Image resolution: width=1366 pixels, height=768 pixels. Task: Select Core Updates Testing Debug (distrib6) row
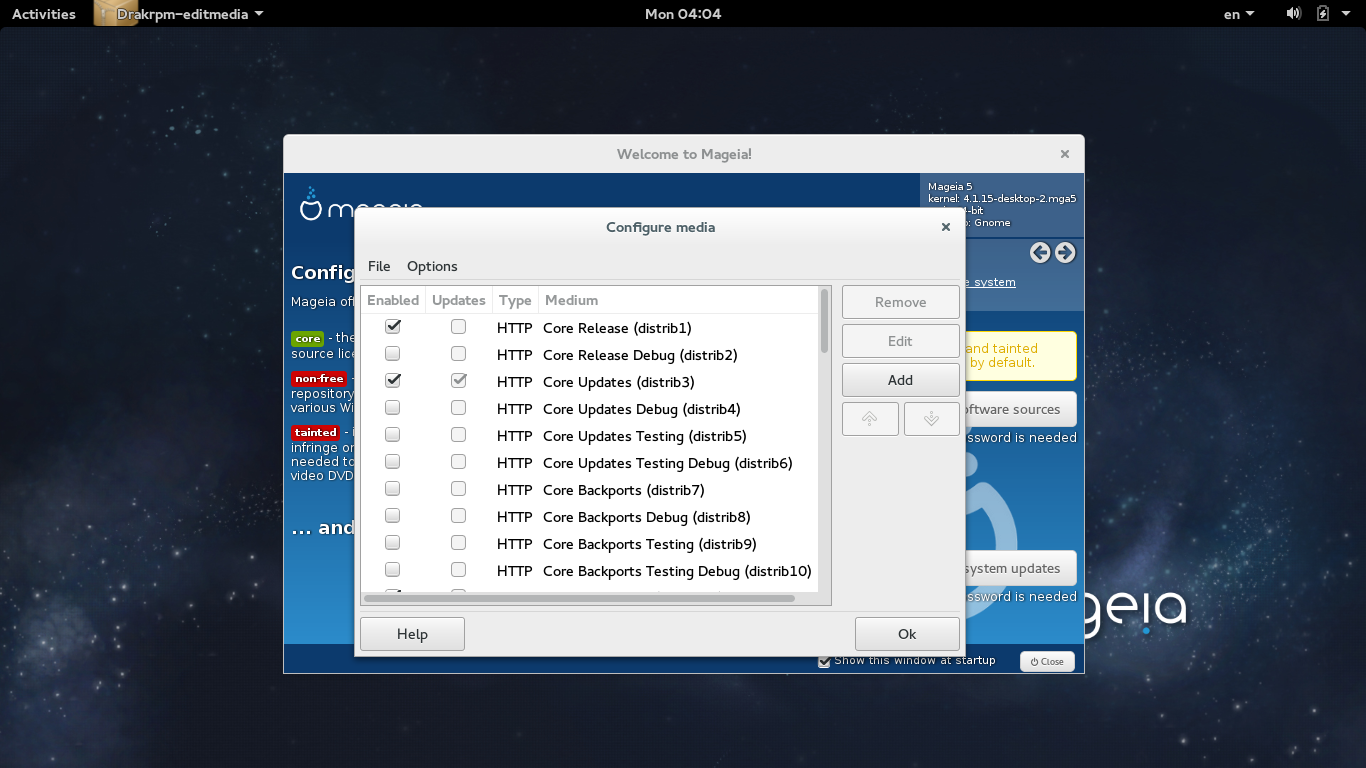[589, 462]
